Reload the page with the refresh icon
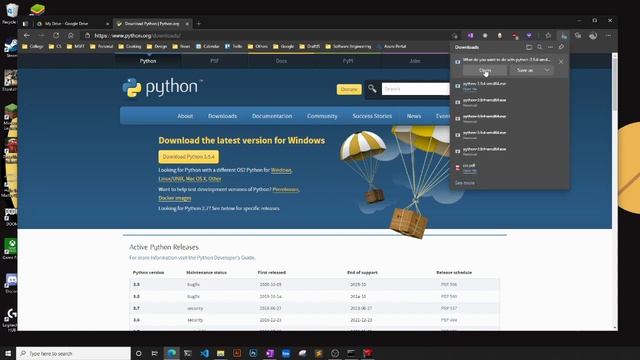The width and height of the screenshot is (640, 360). [56, 36]
